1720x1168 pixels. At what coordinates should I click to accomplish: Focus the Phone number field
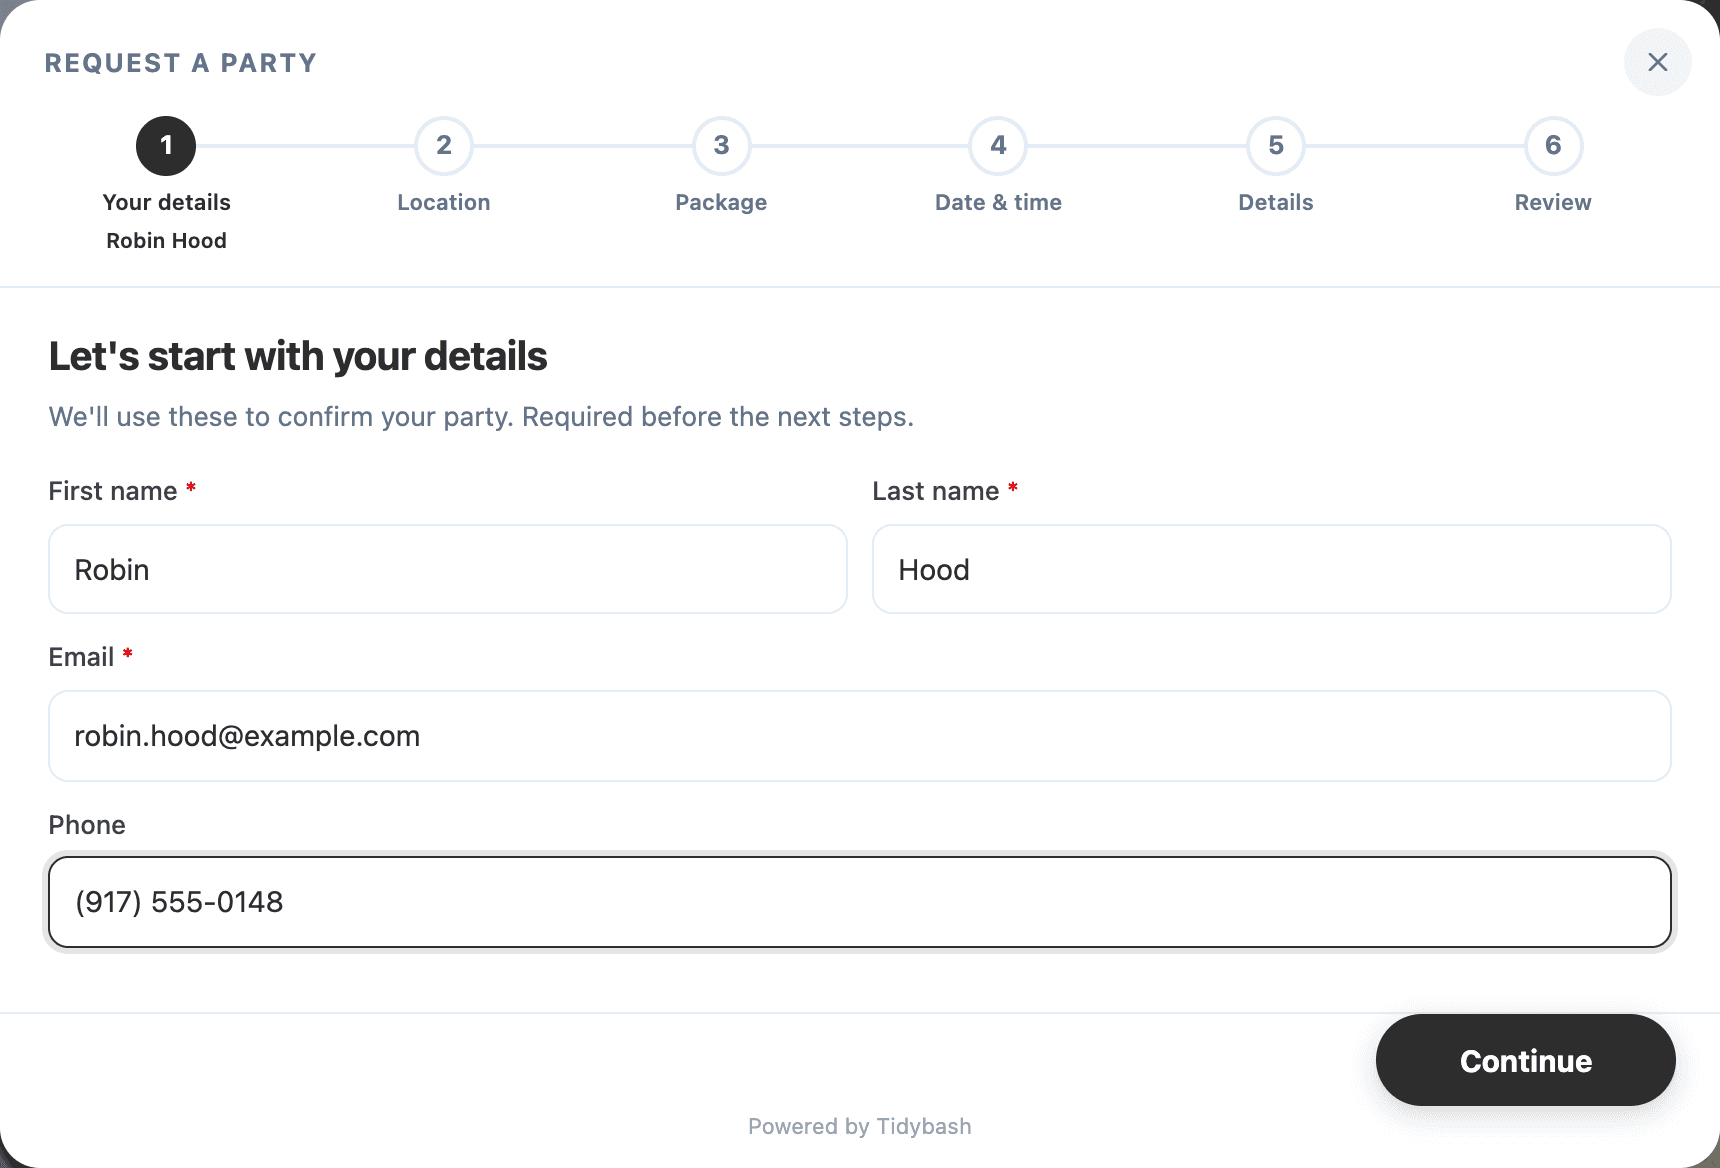(x=860, y=902)
